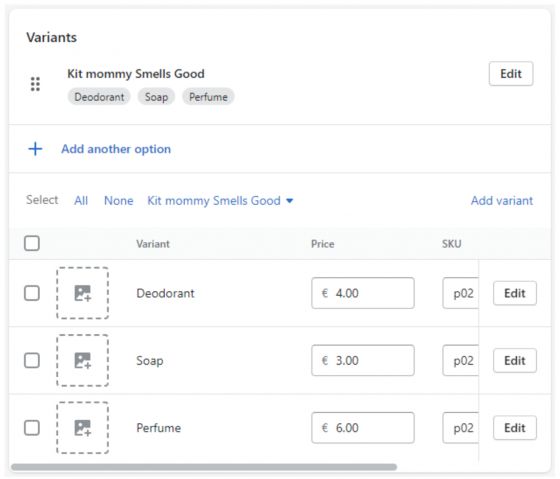Click the horizontal scrollbar below the variants table
This screenshot has height=479, width=560.
click(204, 467)
